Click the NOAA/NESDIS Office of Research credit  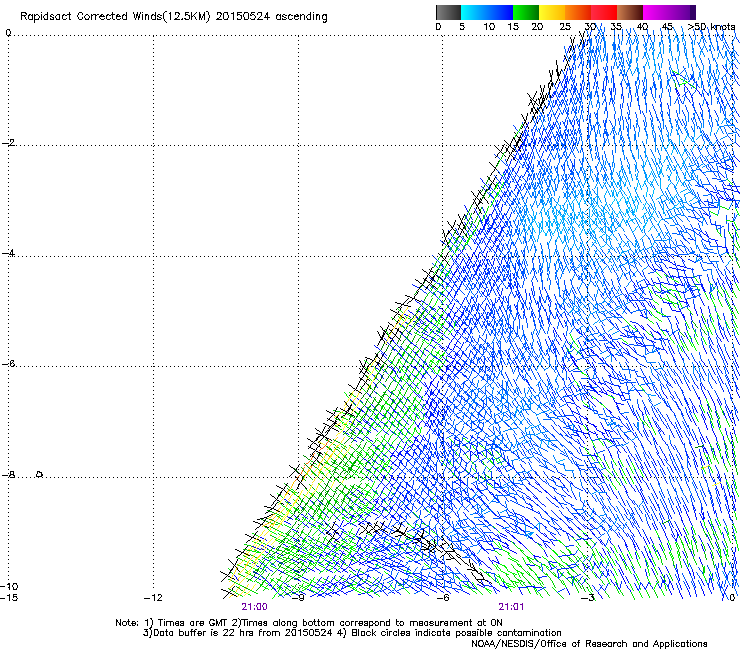[589, 644]
